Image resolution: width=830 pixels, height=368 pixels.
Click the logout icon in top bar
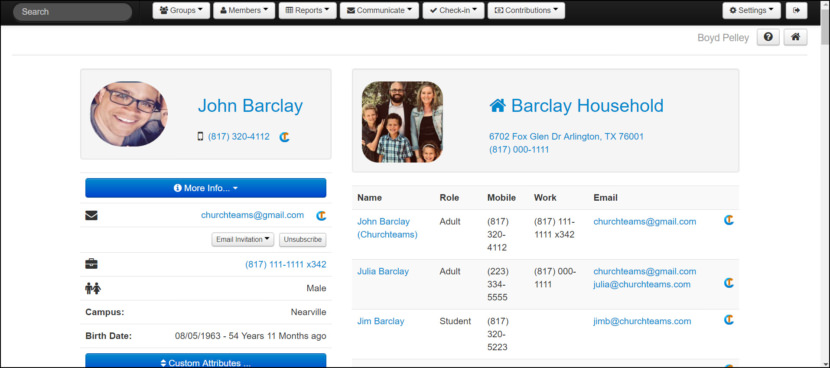[x=797, y=11]
